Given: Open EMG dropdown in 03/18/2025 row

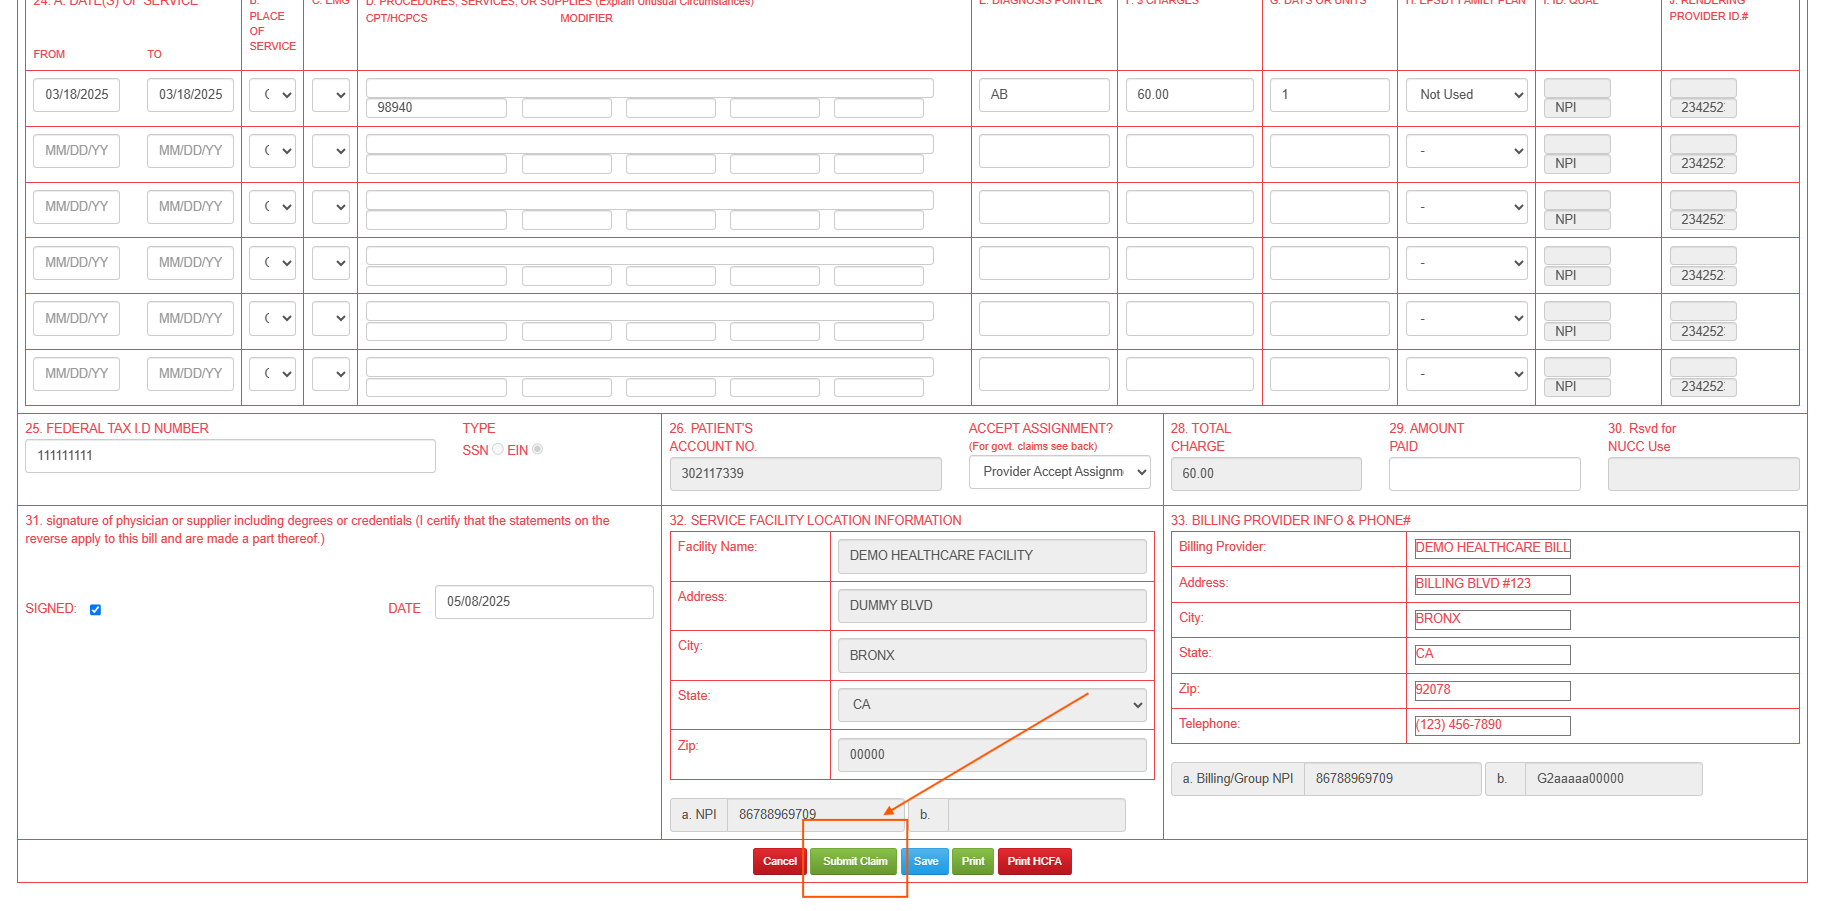Looking at the screenshot, I should [x=330, y=95].
